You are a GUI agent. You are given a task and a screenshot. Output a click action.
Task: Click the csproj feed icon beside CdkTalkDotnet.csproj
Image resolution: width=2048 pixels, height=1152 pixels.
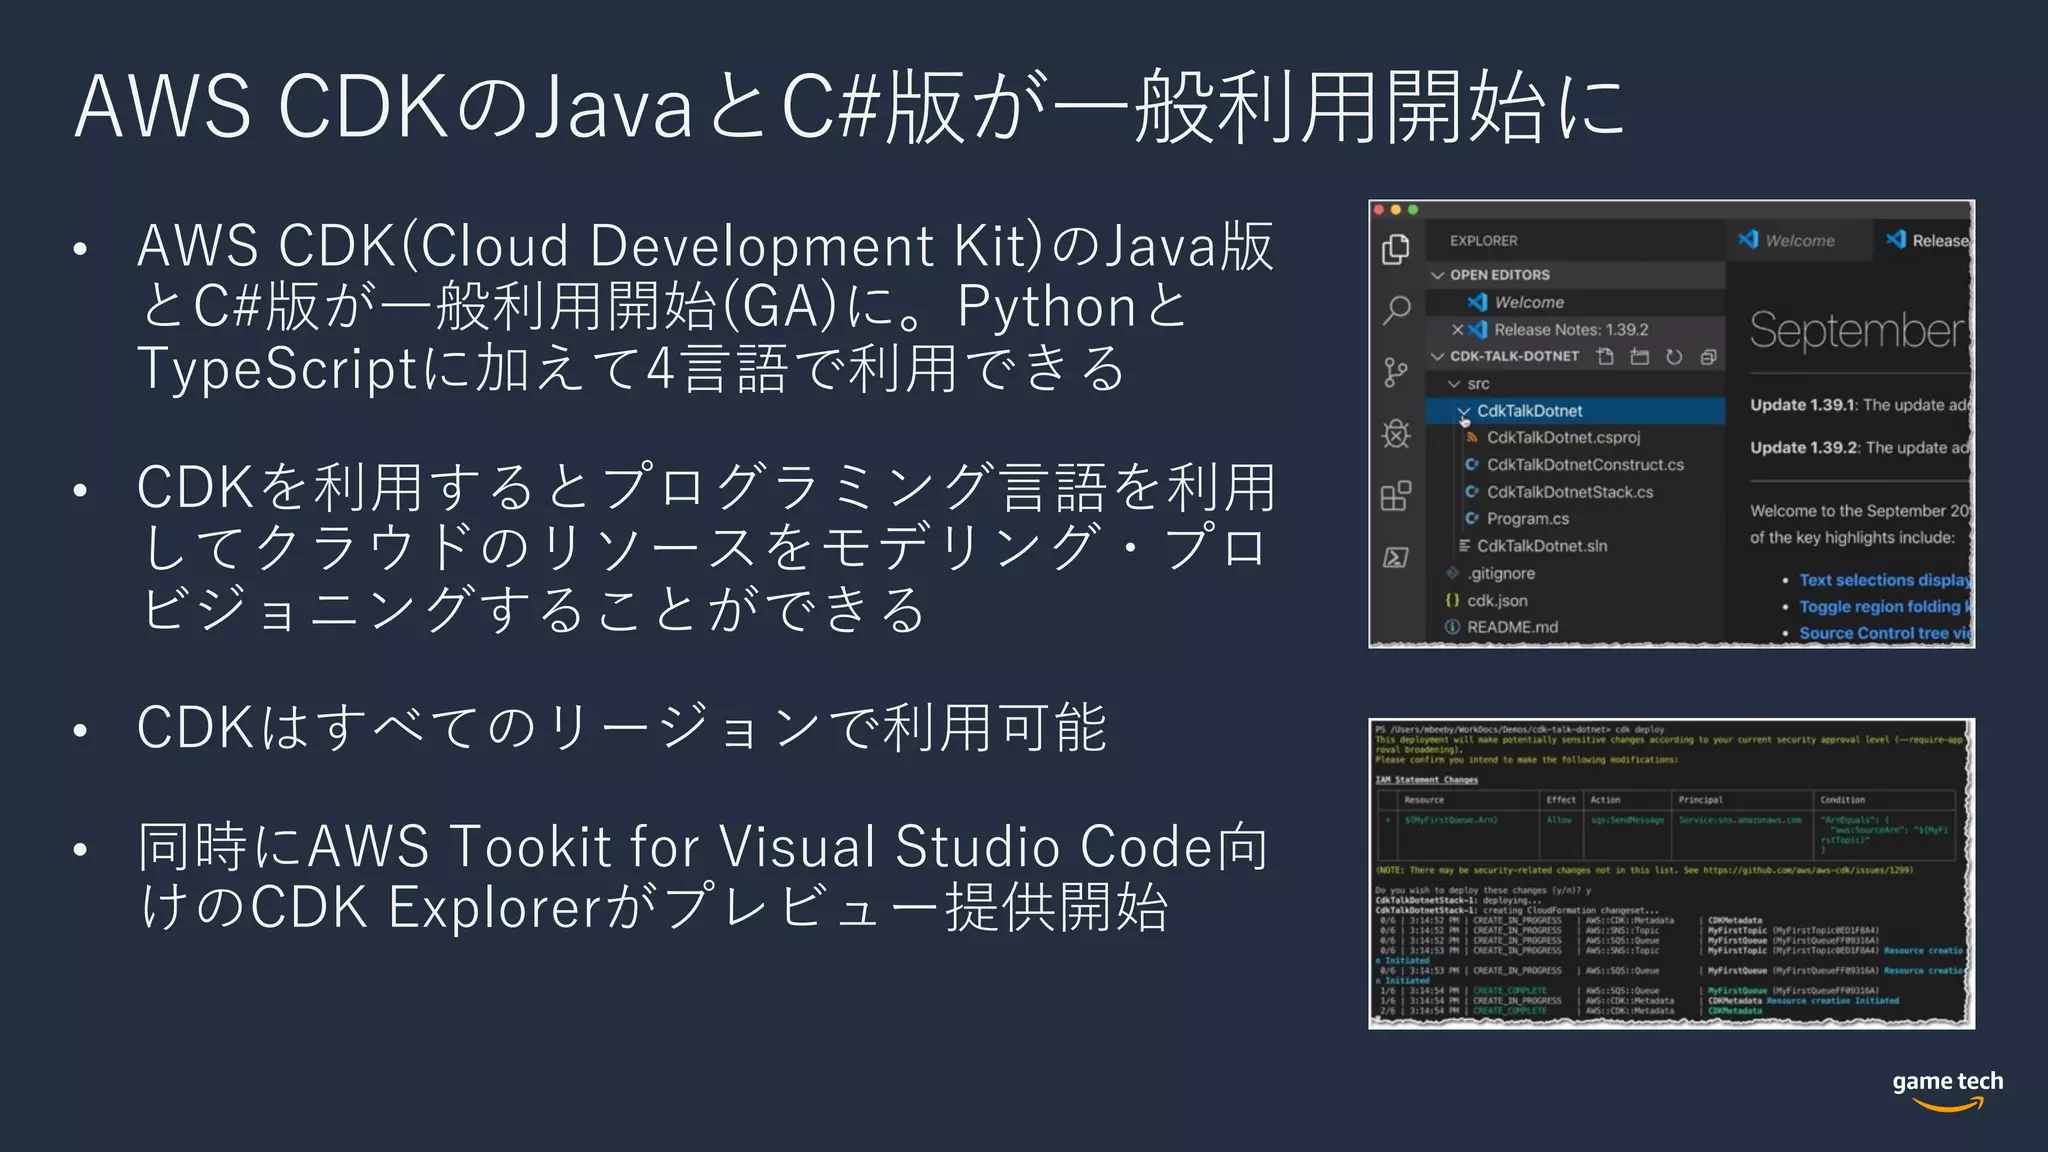coord(1472,437)
